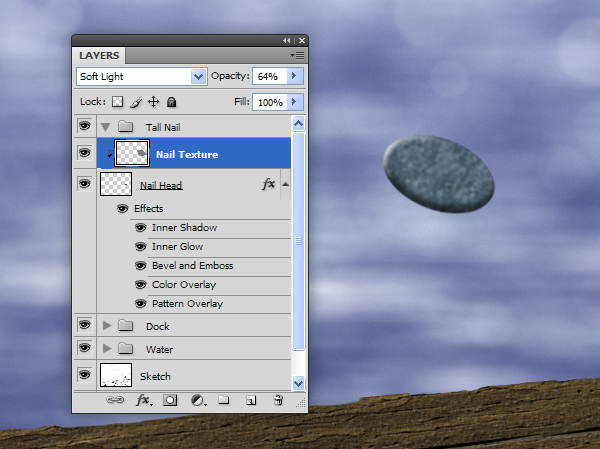Select the Dock group name

click(x=158, y=327)
